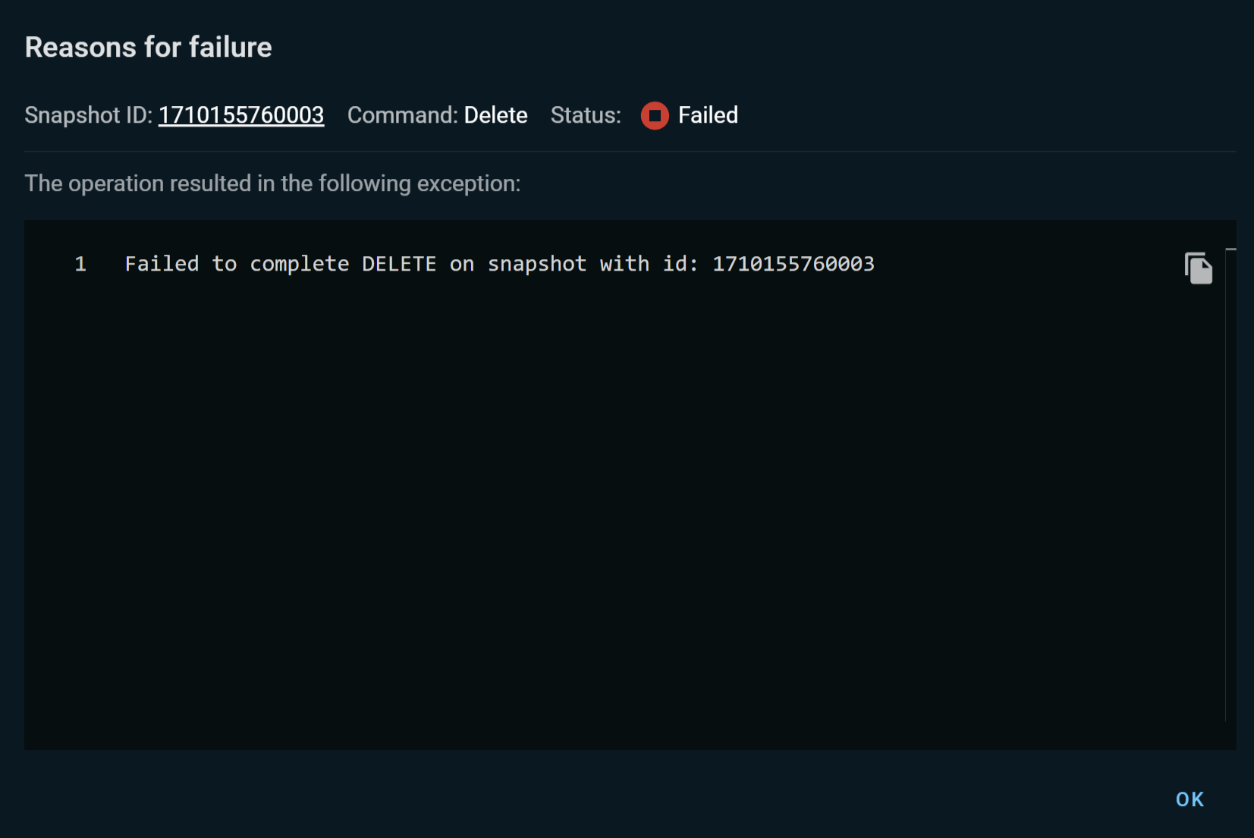Click the Delete command value
1254x838 pixels.
pyautogui.click(x=495, y=116)
